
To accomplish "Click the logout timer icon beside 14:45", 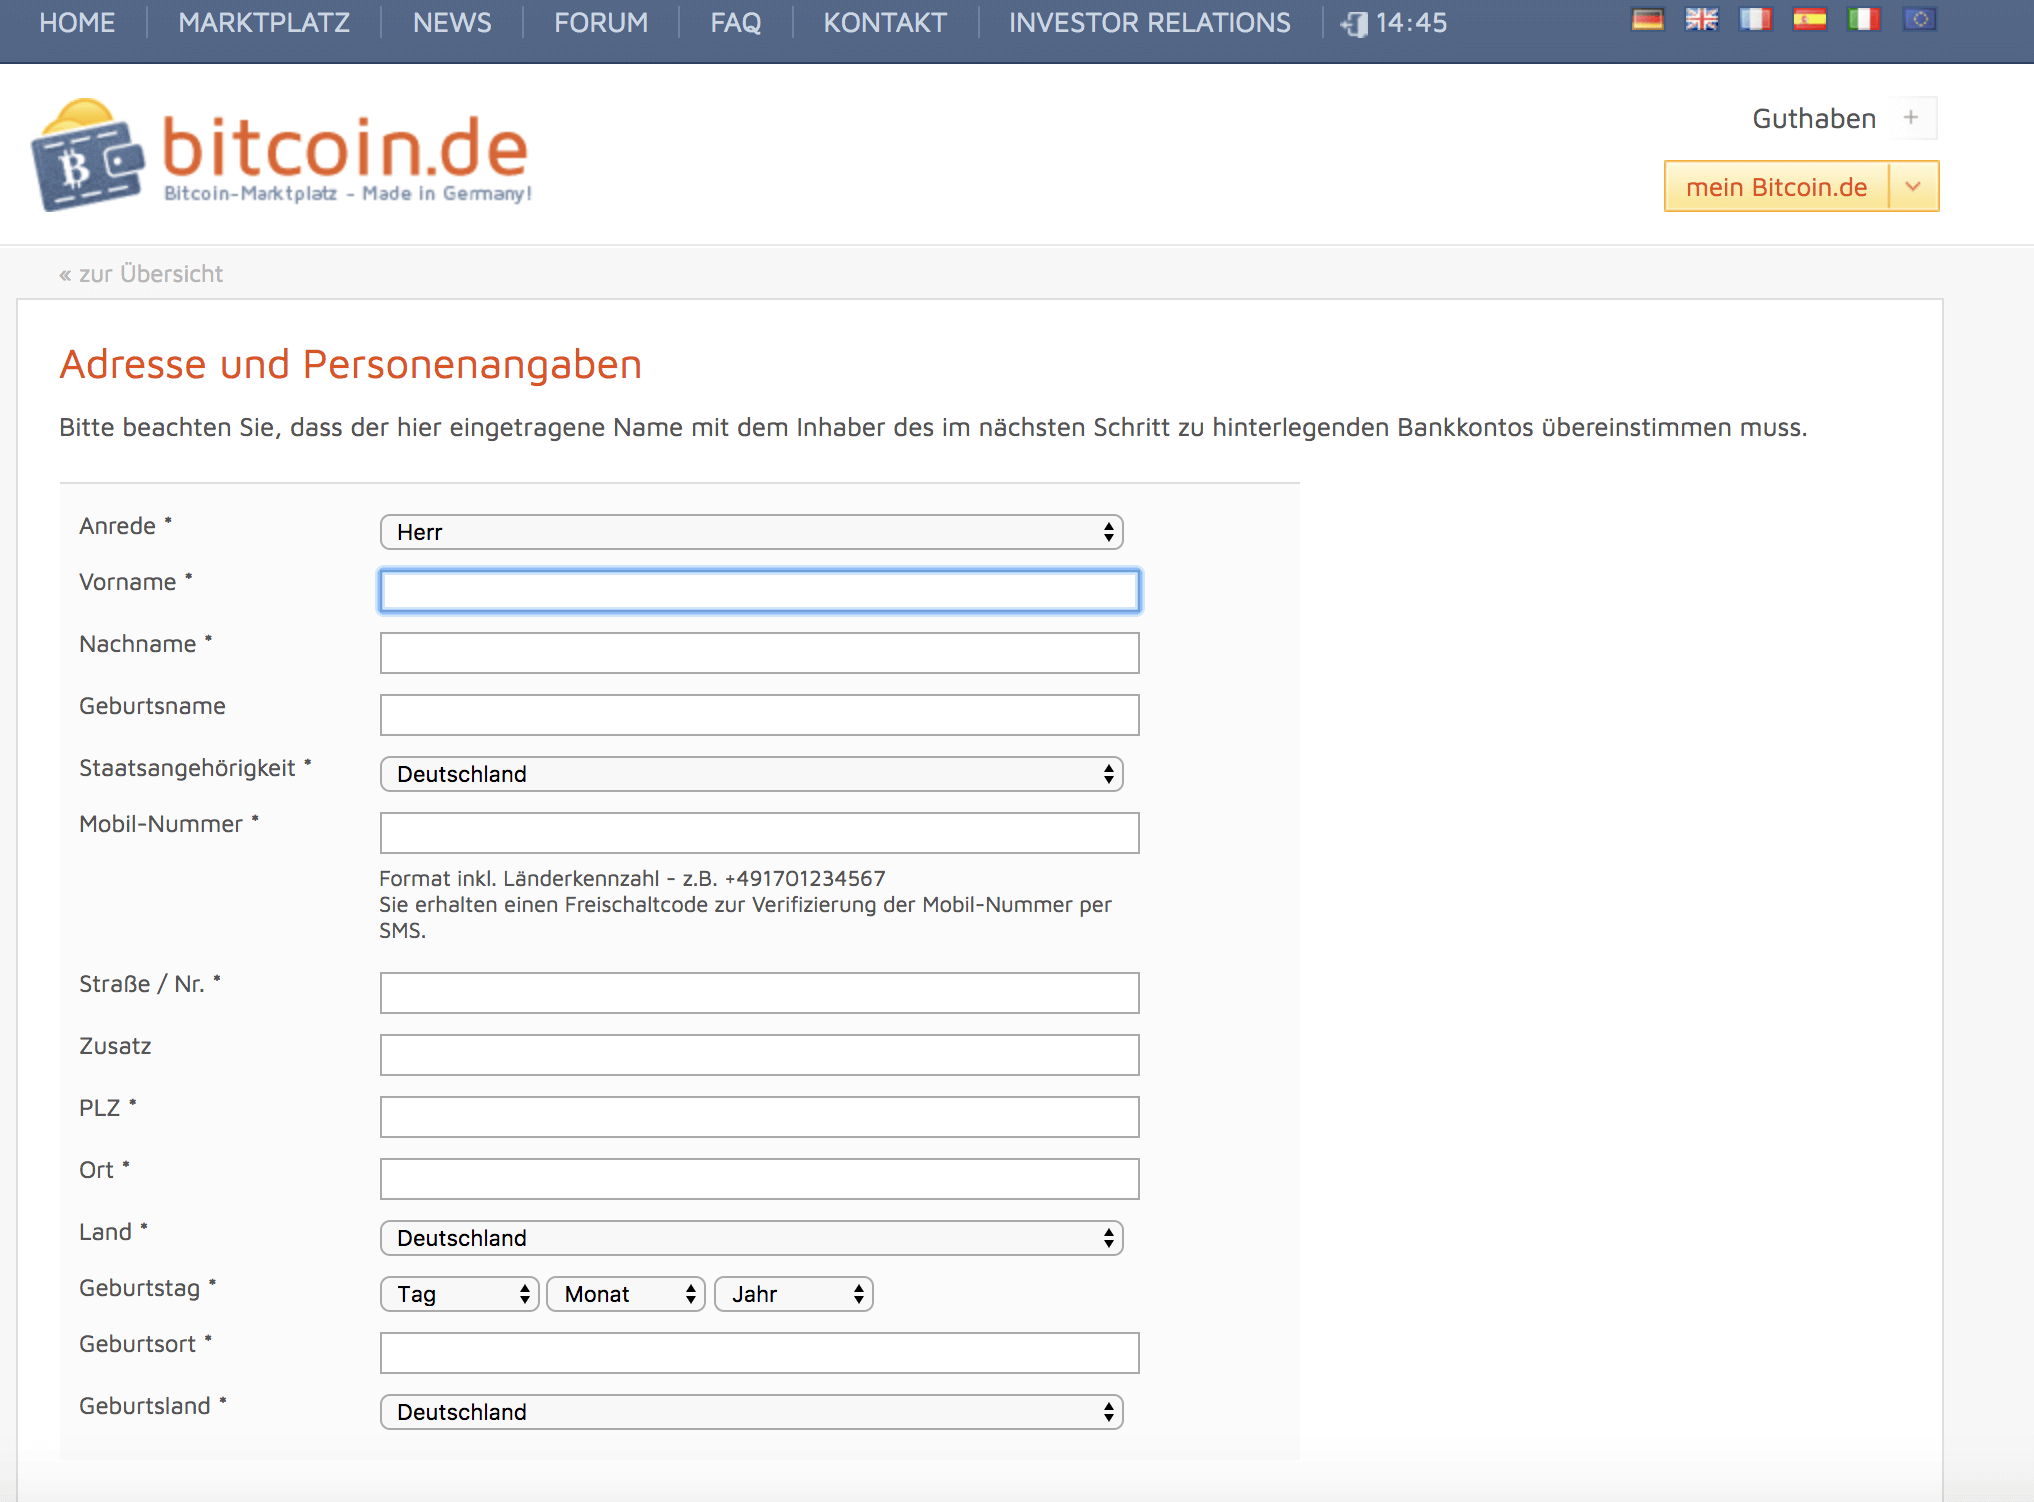I will pos(1354,24).
